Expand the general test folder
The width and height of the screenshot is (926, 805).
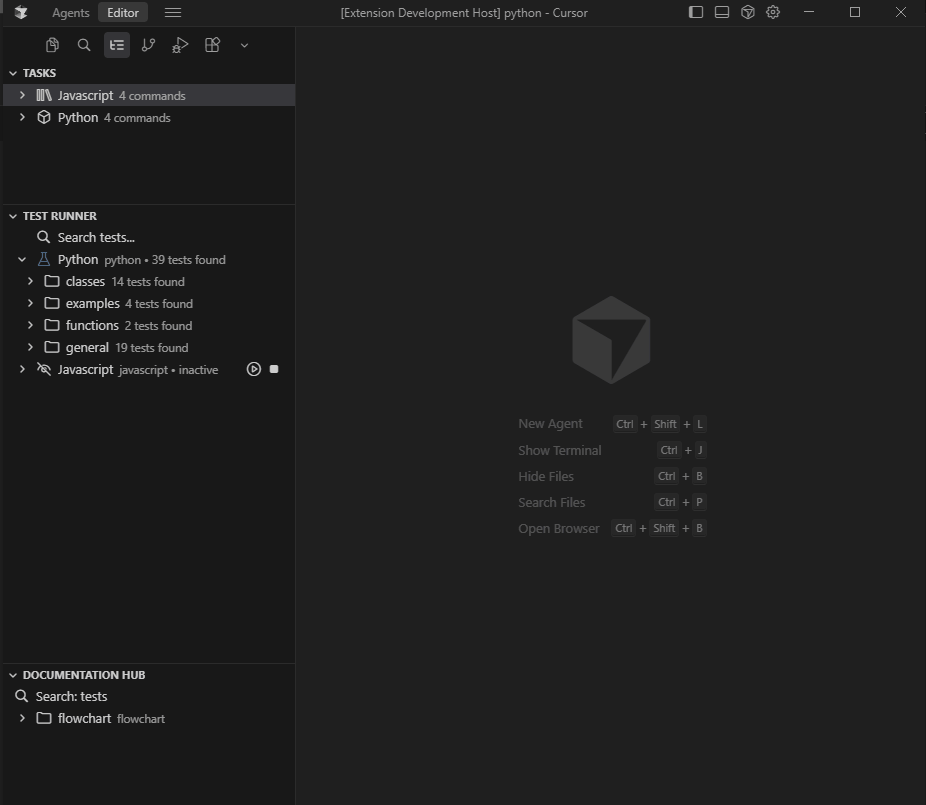coord(31,347)
